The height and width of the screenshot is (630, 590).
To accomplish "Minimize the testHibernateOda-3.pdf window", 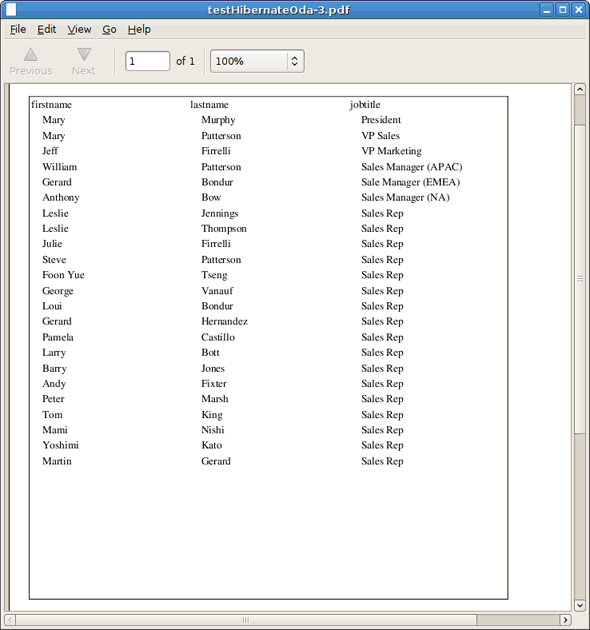I will click(x=547, y=10).
